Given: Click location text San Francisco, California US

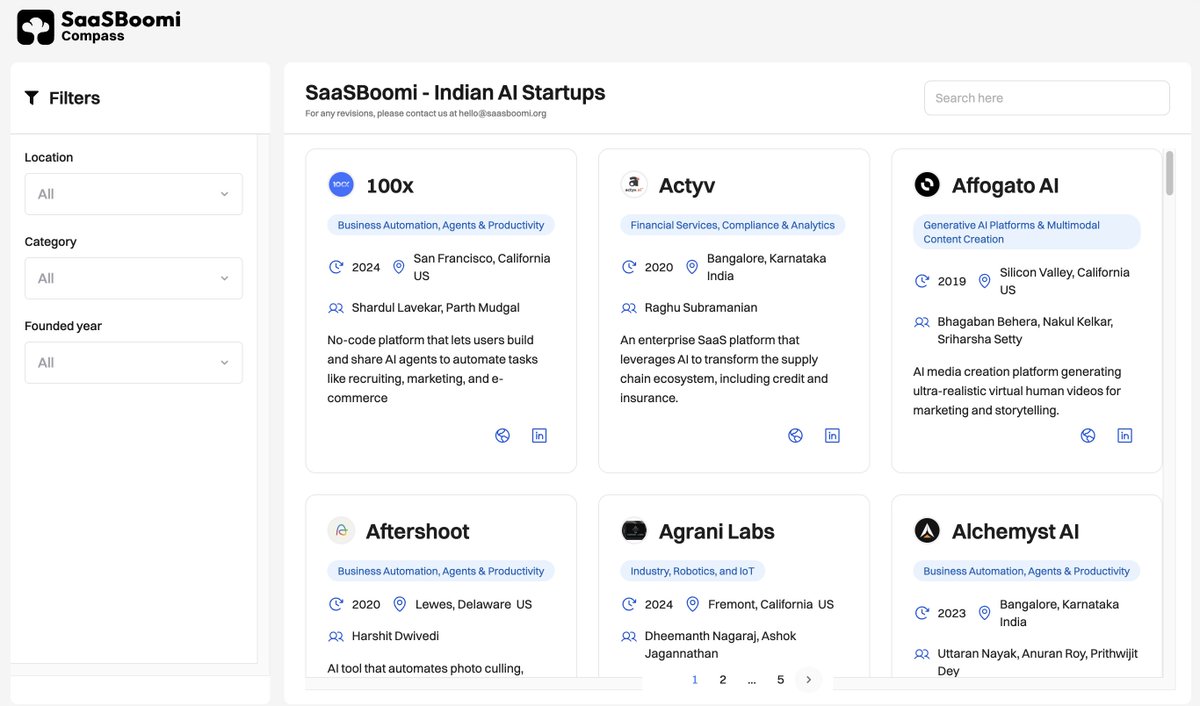Looking at the screenshot, I should point(482,267).
